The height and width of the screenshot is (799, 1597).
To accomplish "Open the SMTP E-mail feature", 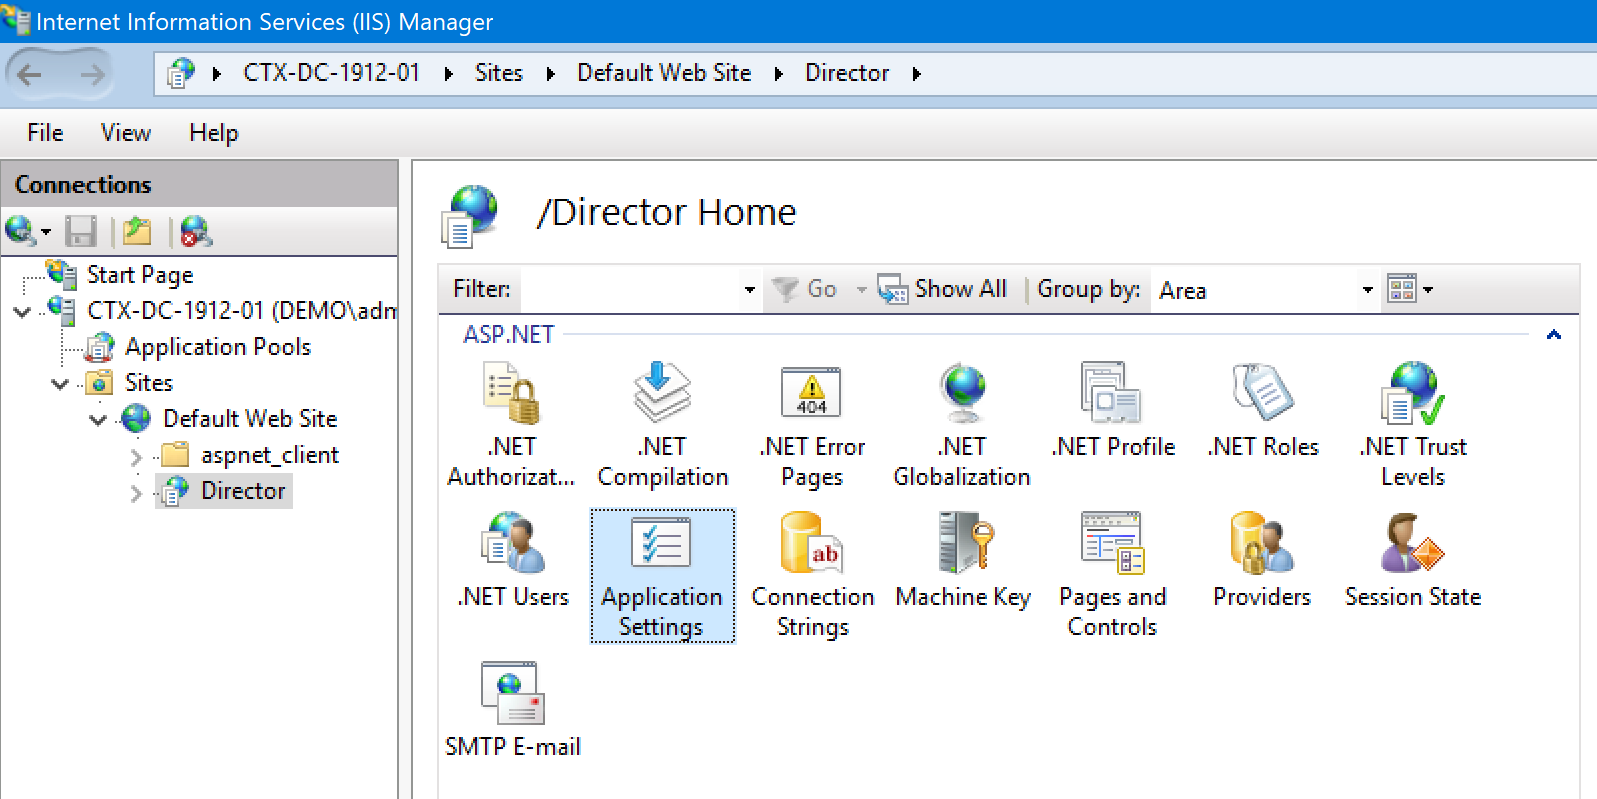I will click(x=511, y=694).
